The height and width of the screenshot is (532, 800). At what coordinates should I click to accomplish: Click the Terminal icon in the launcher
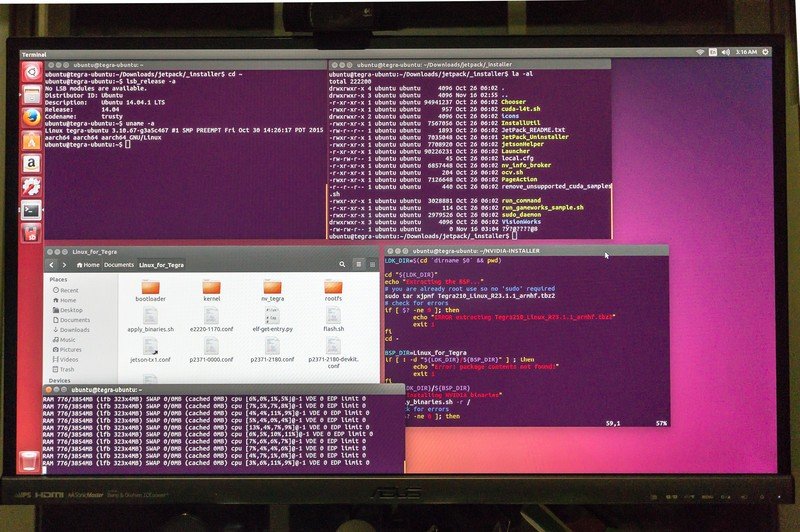(32, 210)
